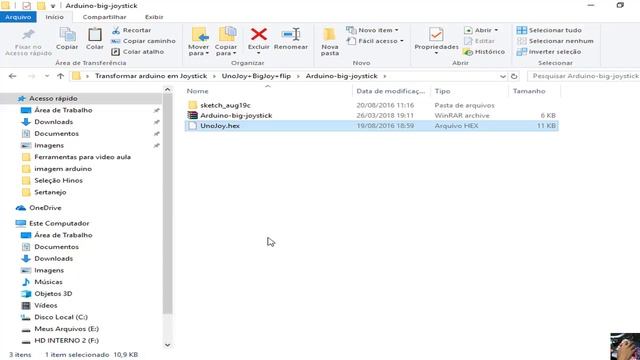The image size is (640, 360).
Task: Open the Sertanejo folder
Action: (50, 192)
